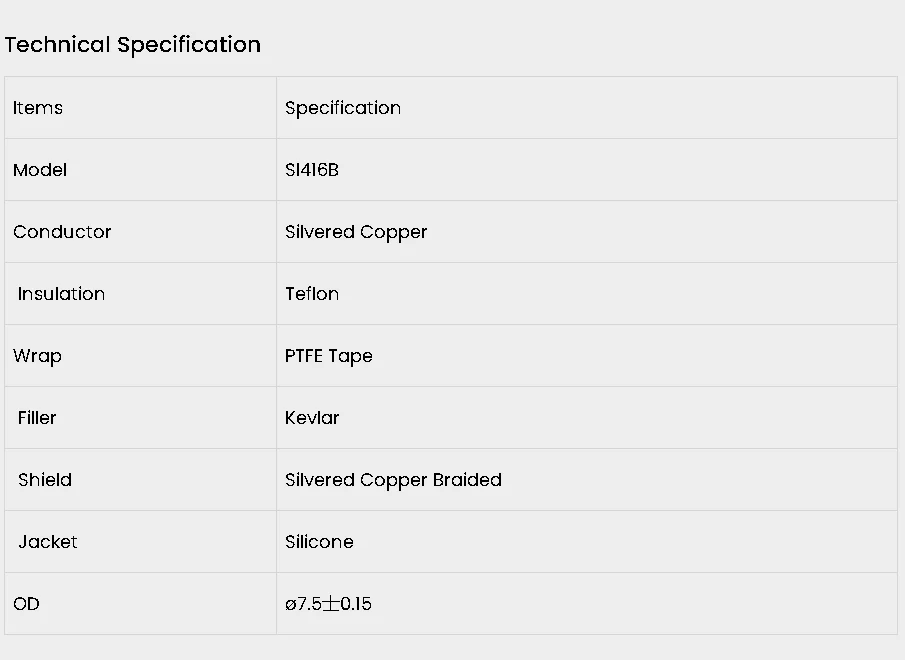Click the Technical Specification heading
This screenshot has width=905, height=660.
point(132,45)
